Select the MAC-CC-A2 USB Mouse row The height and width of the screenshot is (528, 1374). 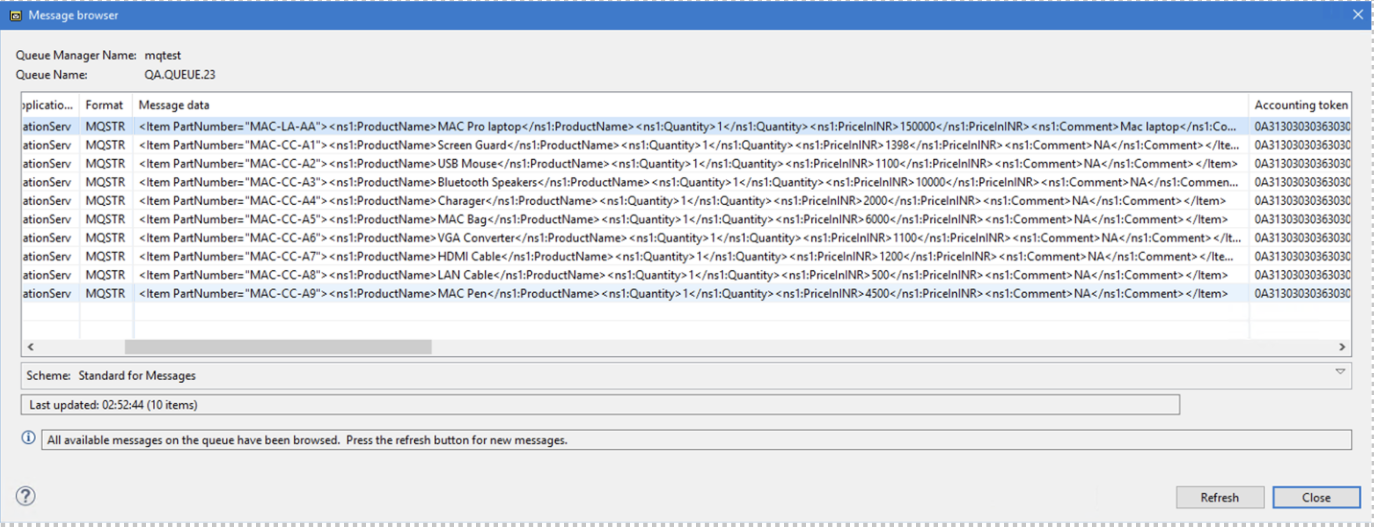click(x=686, y=164)
